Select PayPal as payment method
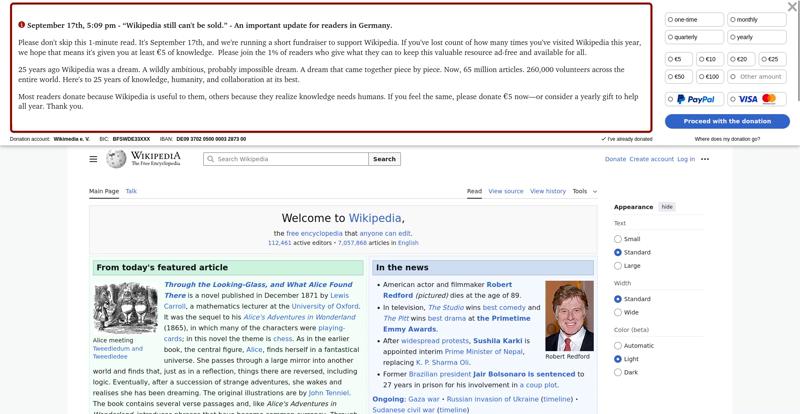800x414 pixels. click(694, 99)
